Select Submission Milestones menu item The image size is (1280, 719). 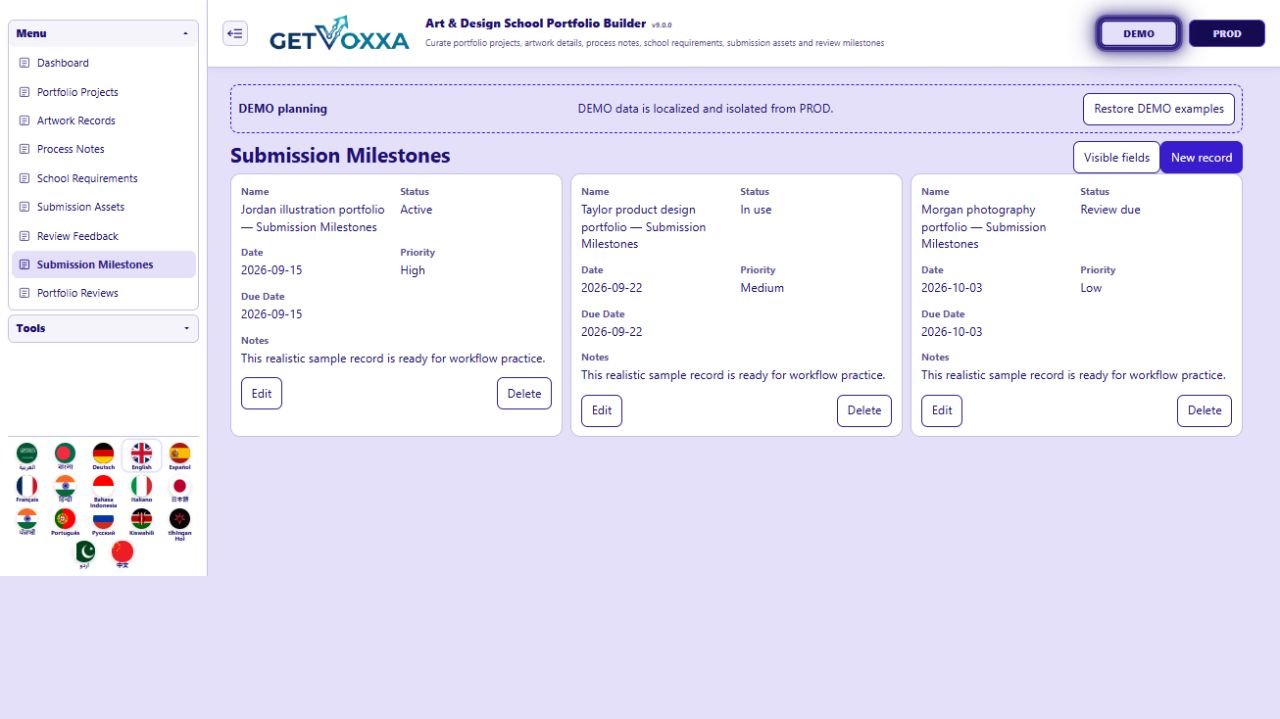[103, 265]
